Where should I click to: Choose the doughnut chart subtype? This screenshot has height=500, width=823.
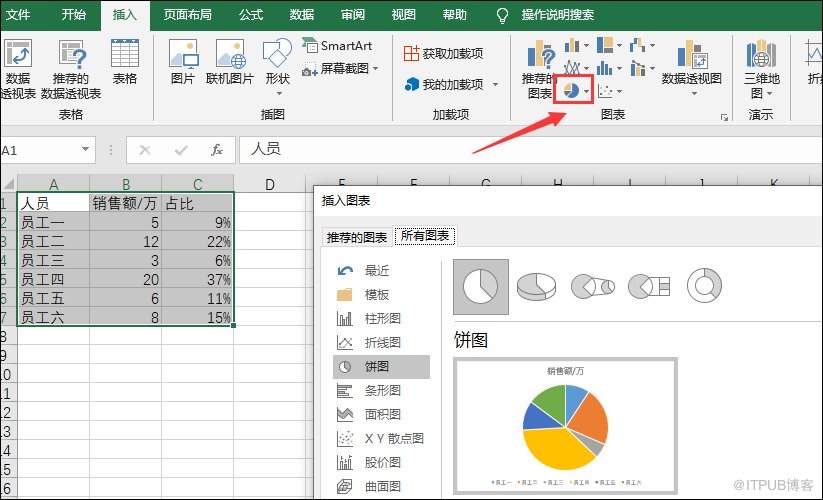click(705, 287)
